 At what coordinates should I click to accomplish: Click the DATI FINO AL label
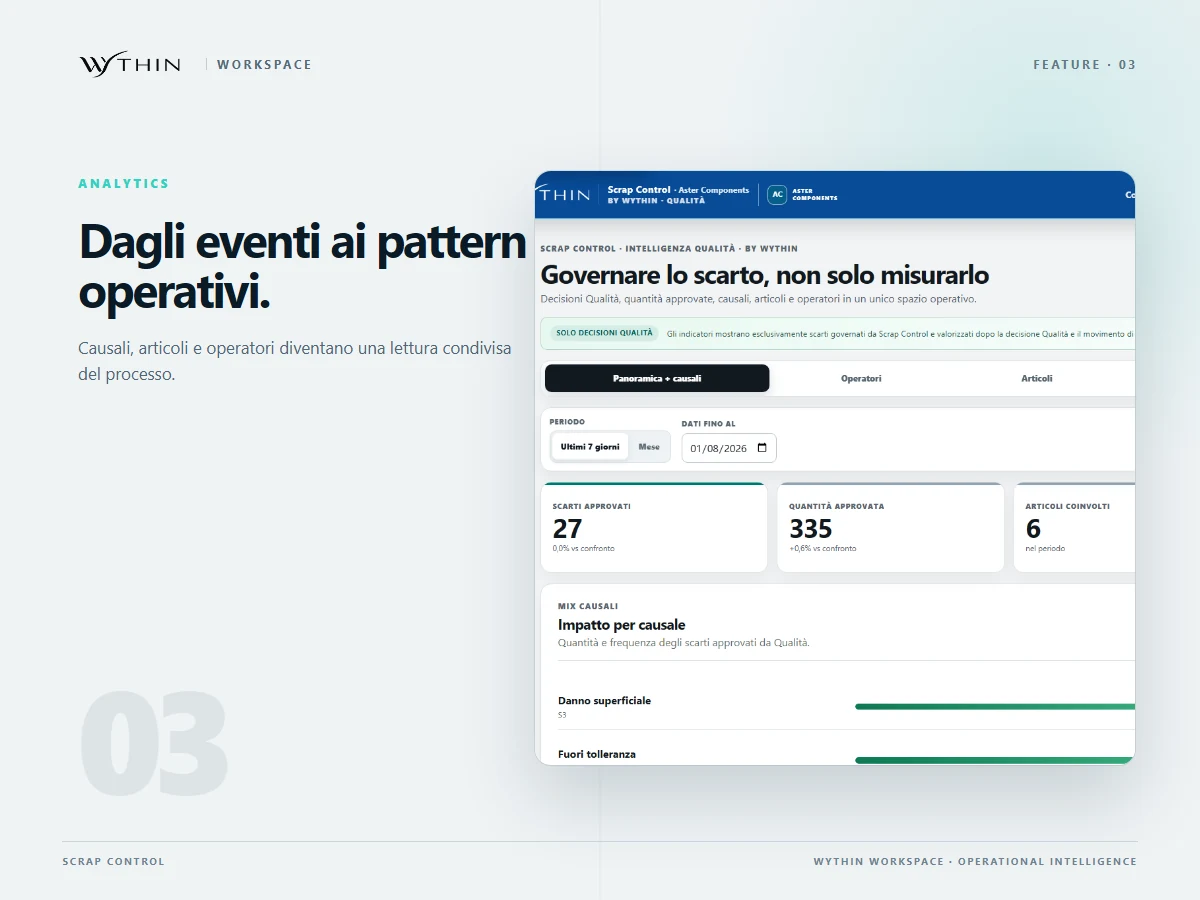tap(708, 424)
